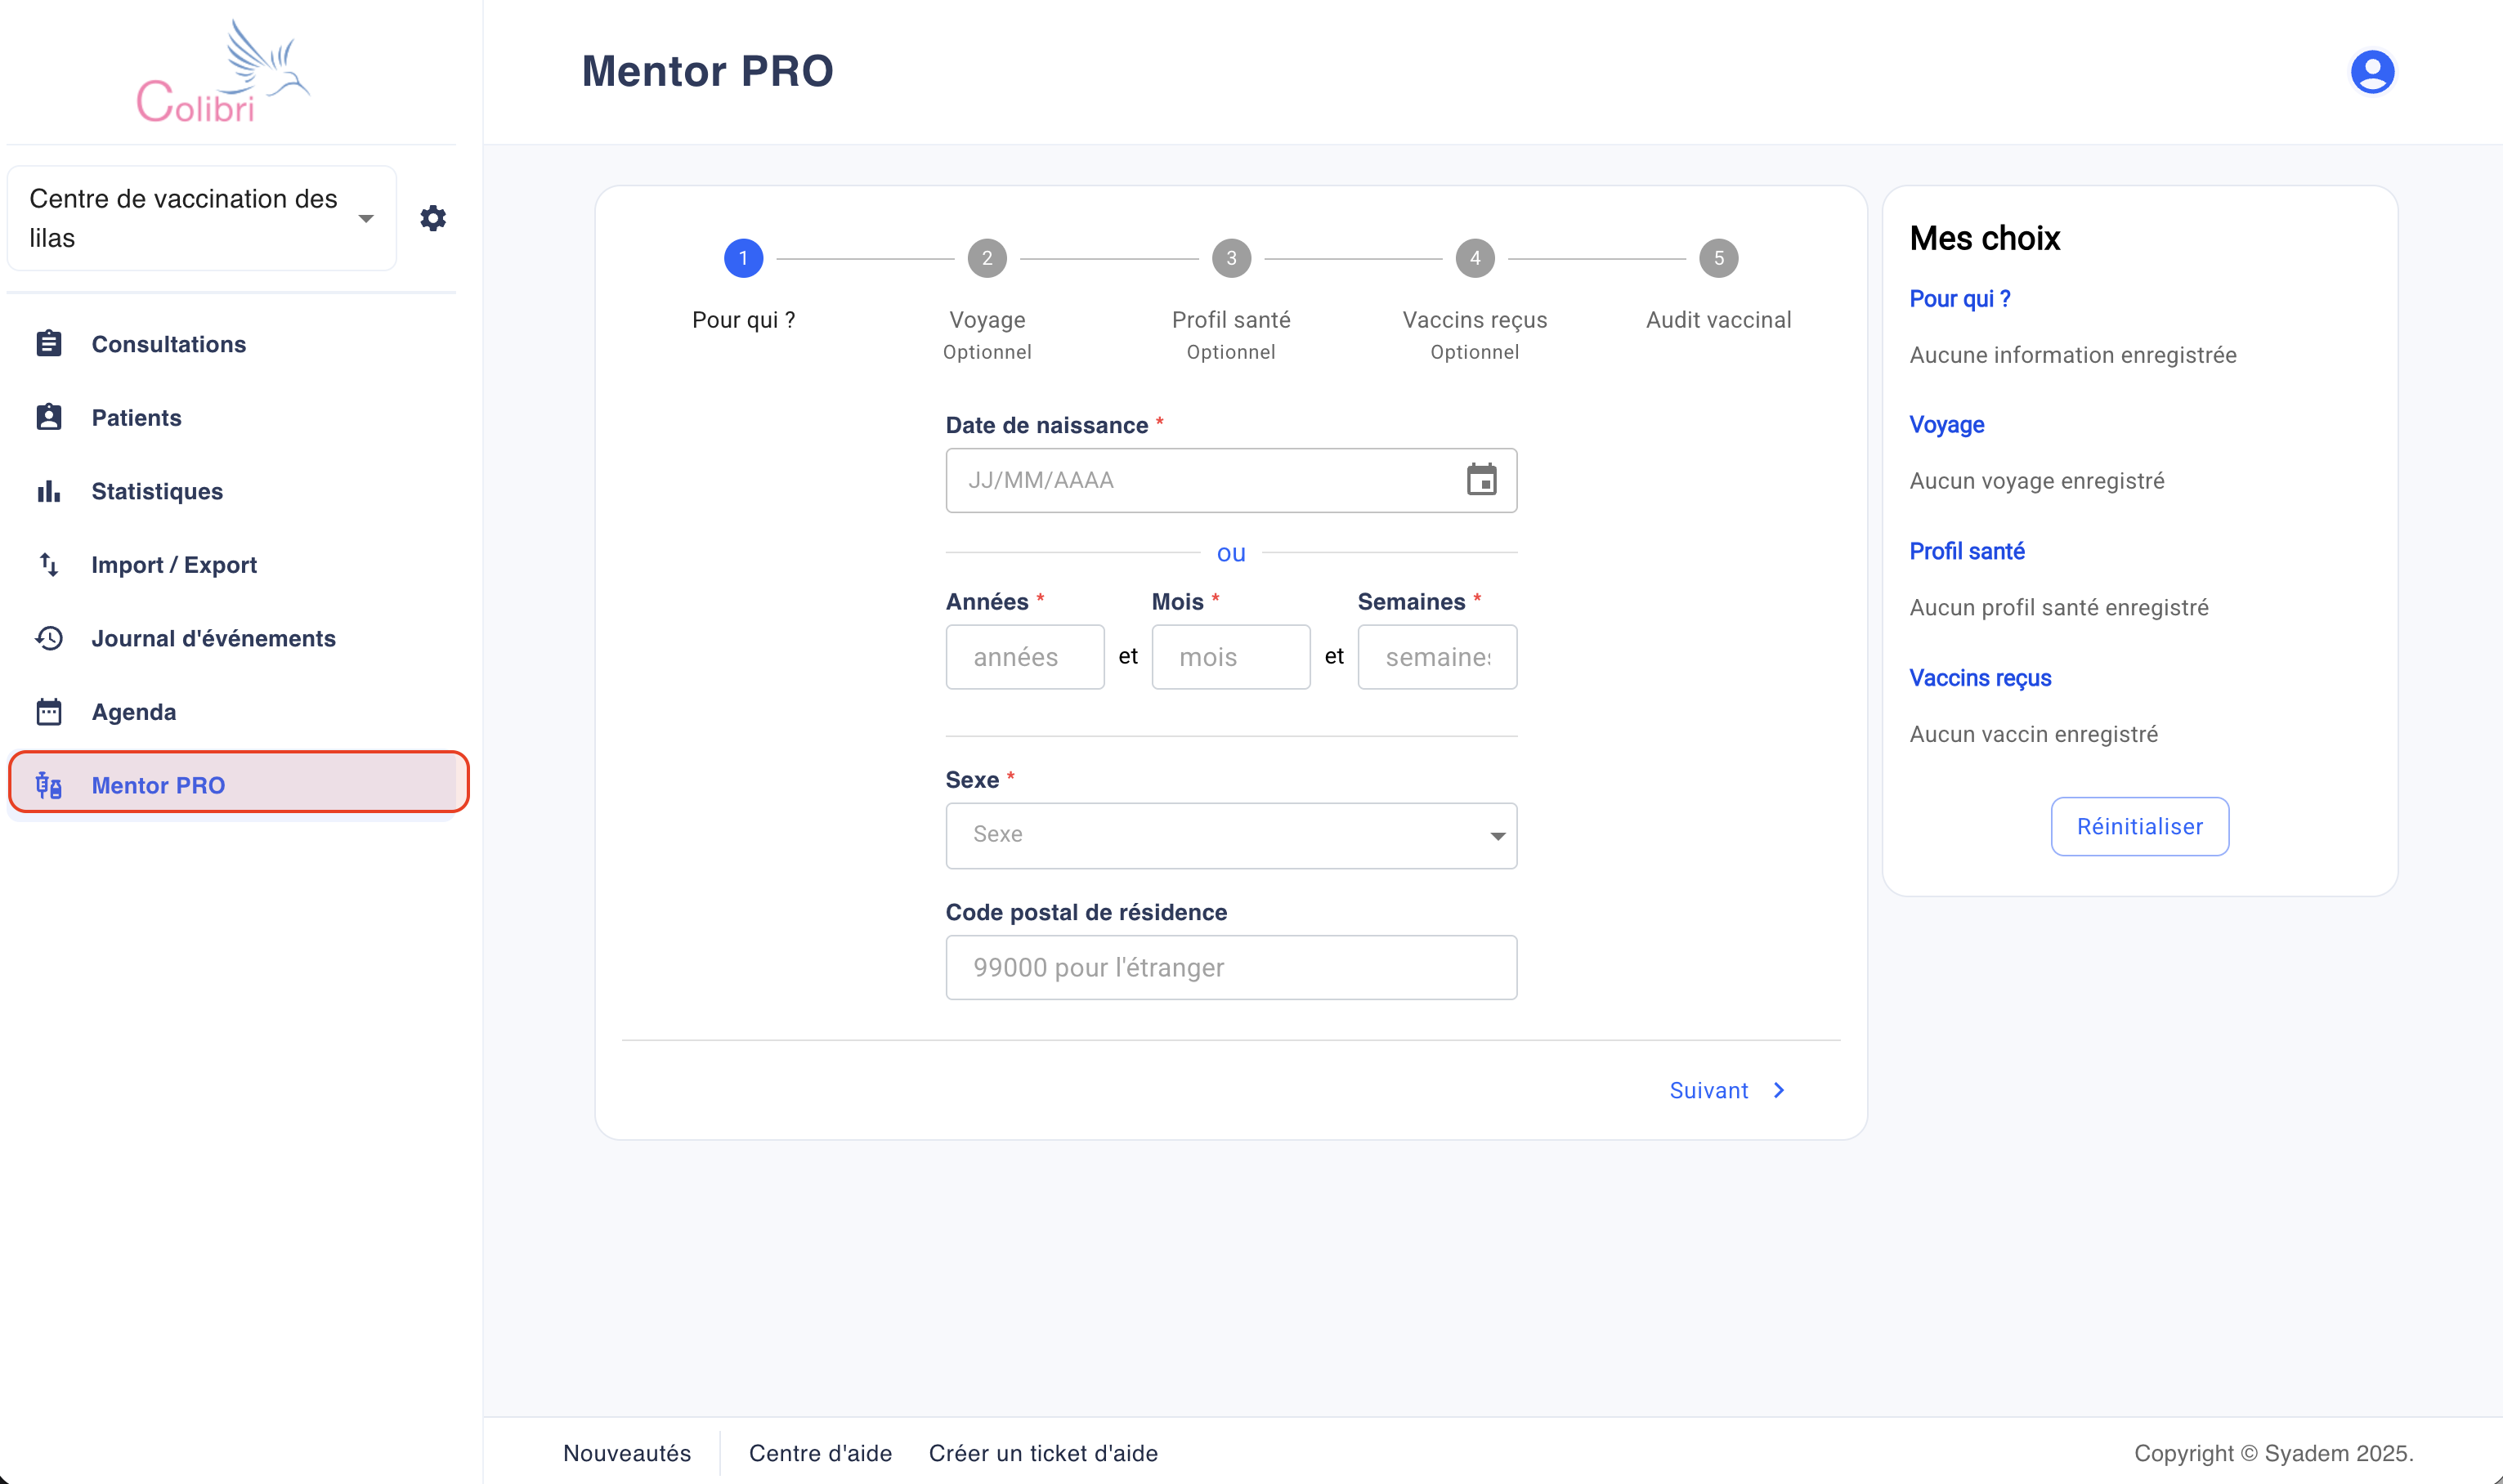Focus the Date de naissance input field
This screenshot has height=1484, width=2503.
[1231, 480]
